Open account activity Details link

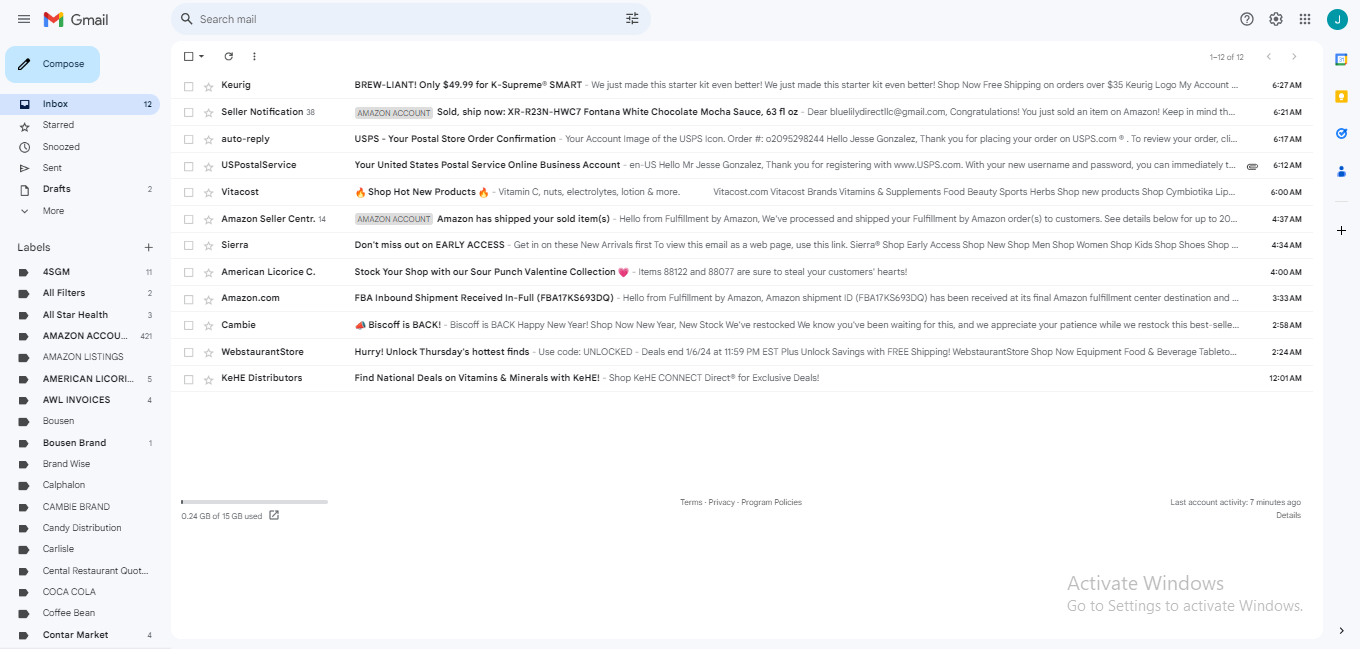tap(1288, 515)
